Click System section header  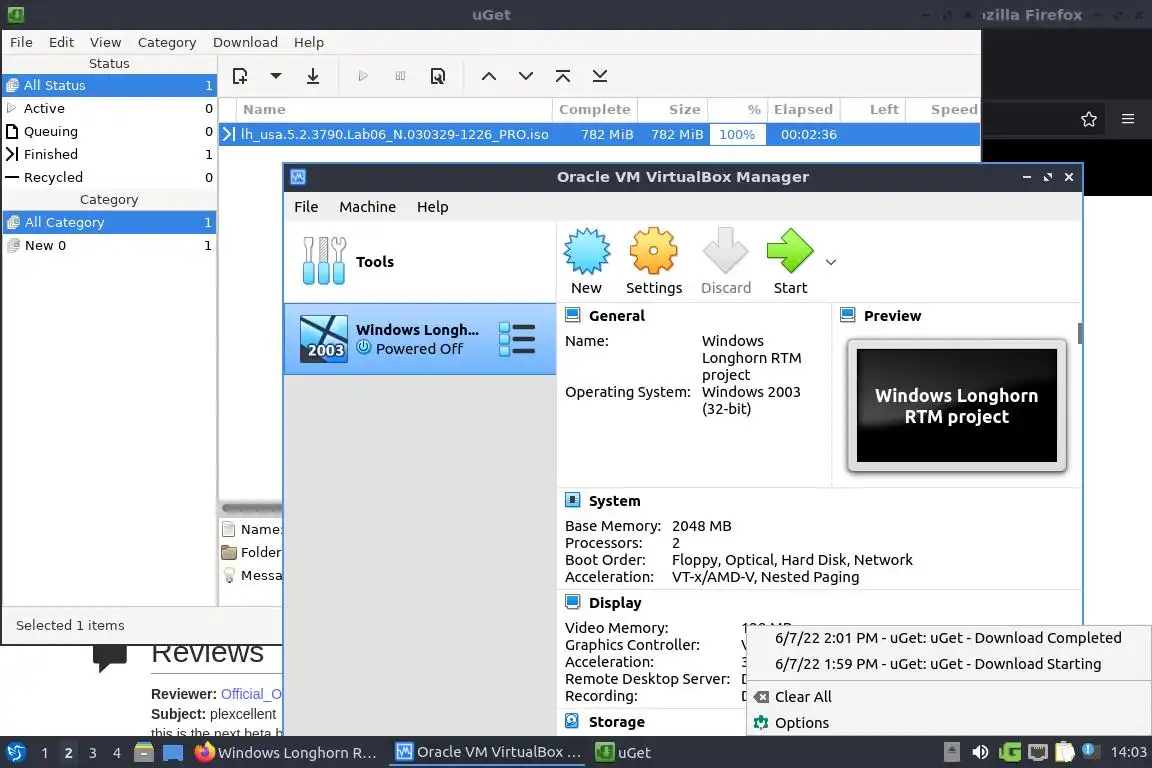pyautogui.click(x=614, y=501)
